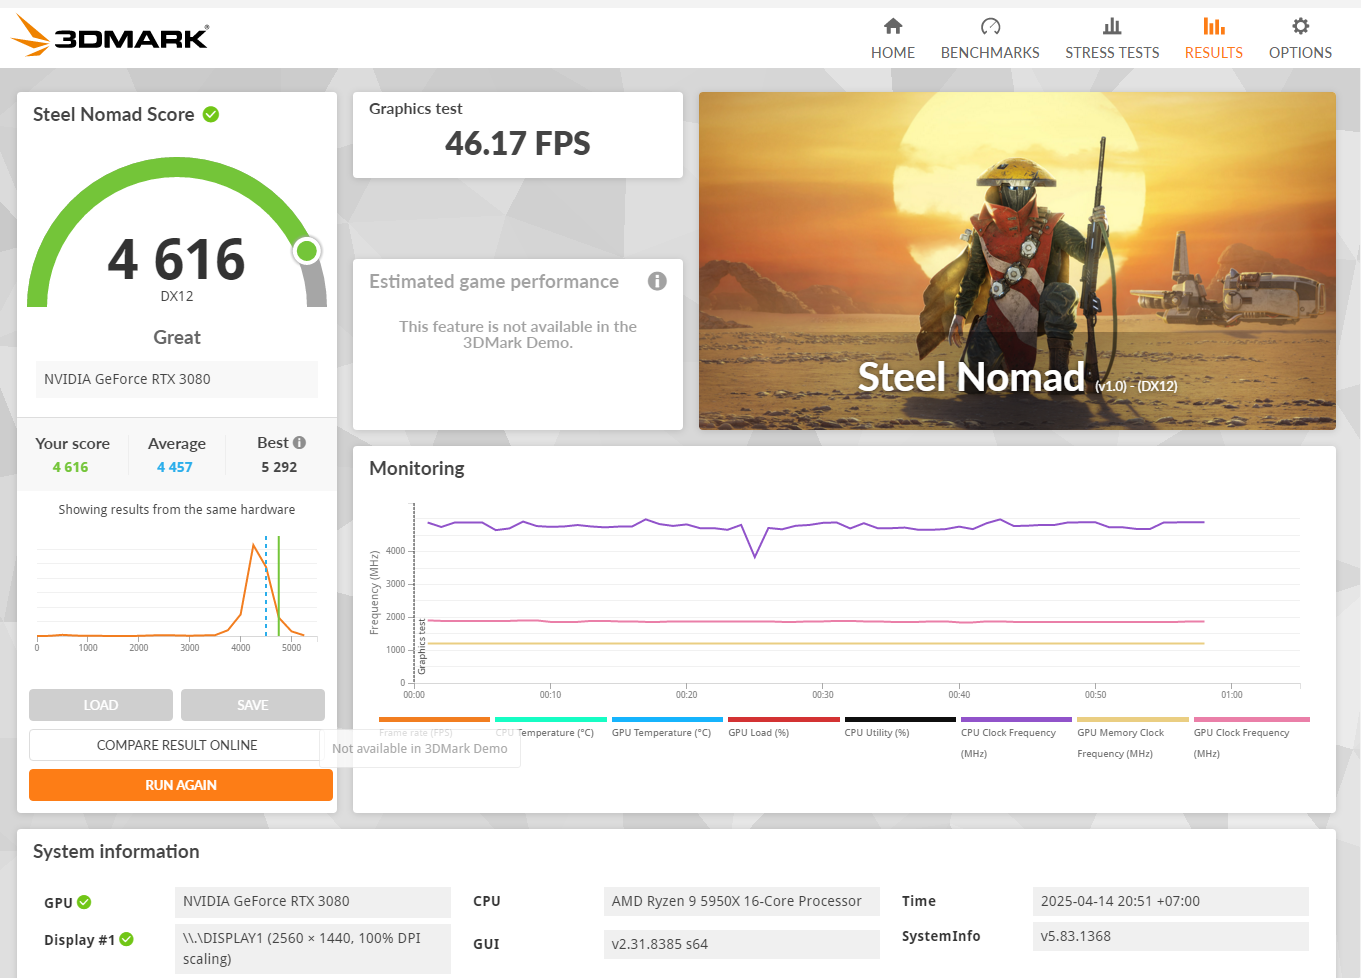Click the green 4 616 under Your score
Viewport: 1361px width, 978px height.
coord(71,467)
